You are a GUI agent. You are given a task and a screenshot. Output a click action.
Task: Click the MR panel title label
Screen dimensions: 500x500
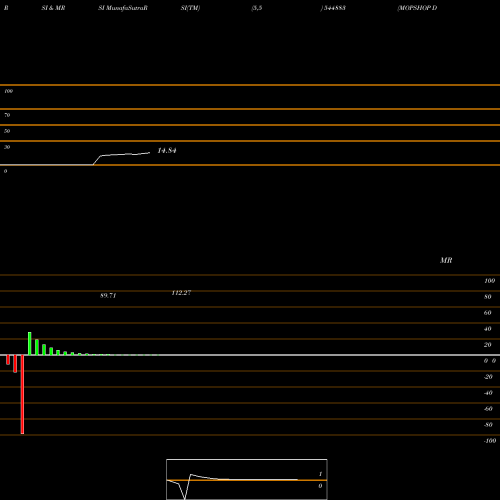coord(446,260)
